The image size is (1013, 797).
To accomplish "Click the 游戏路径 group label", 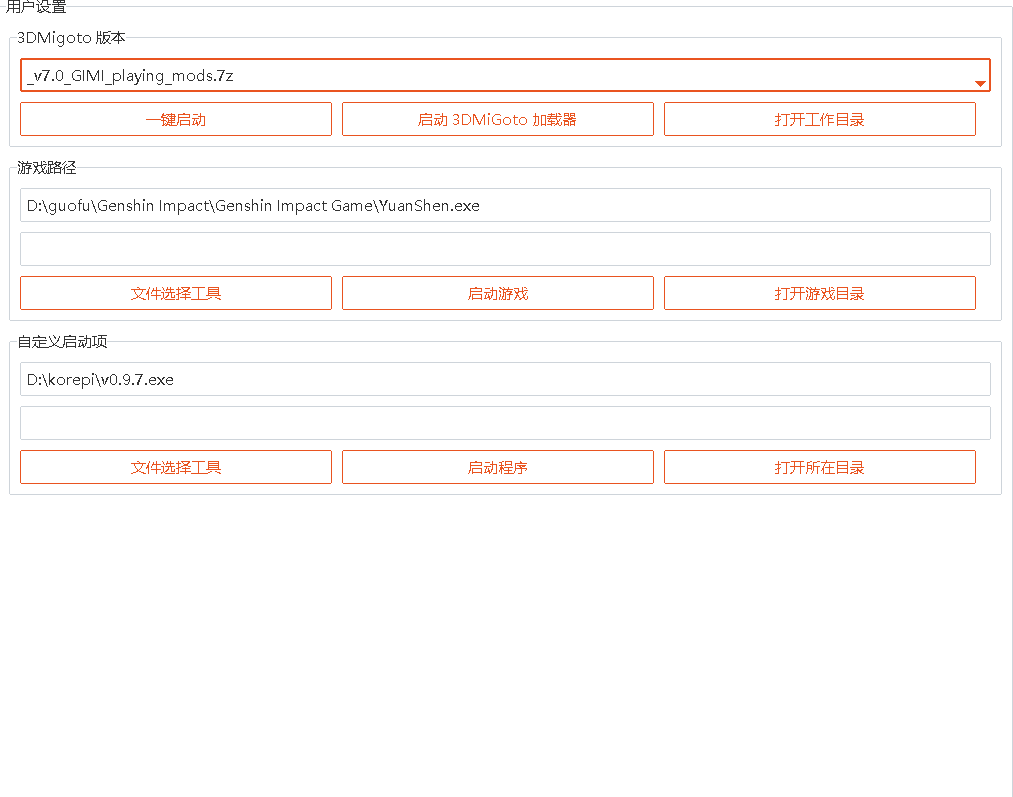I will click(x=46, y=167).
